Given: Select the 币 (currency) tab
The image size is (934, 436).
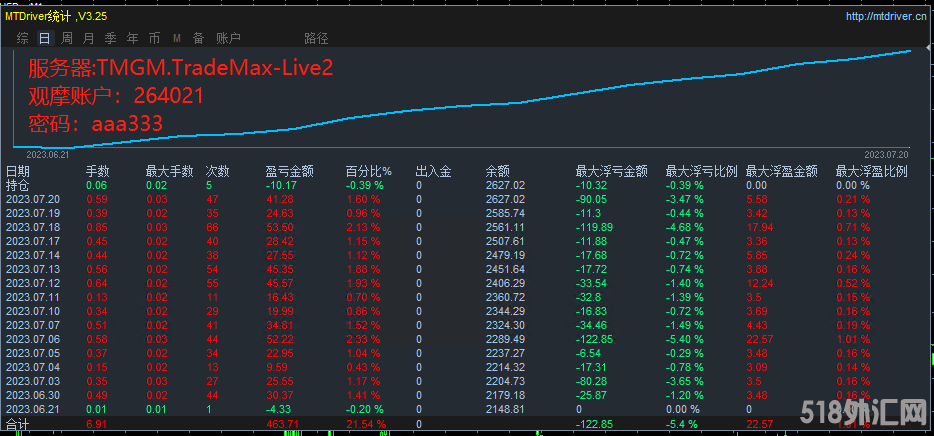Looking at the screenshot, I should point(154,39).
